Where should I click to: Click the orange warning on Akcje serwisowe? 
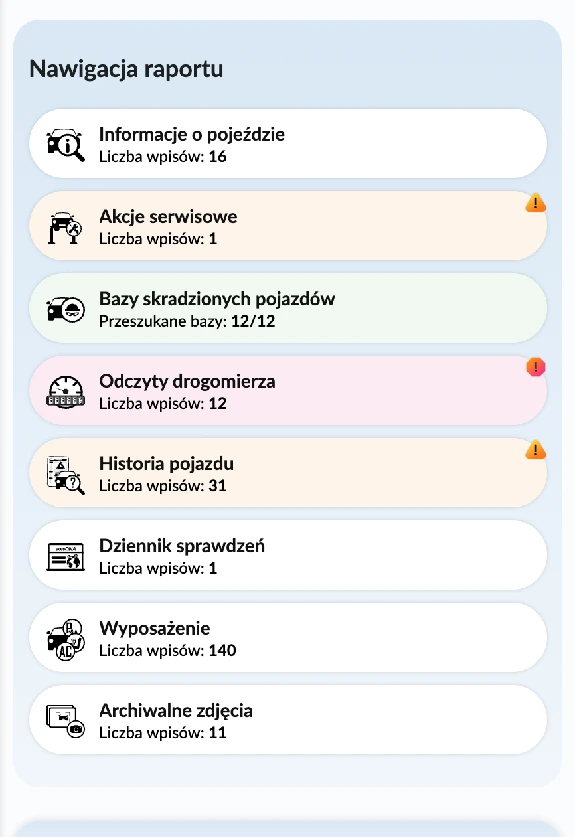pos(535,203)
